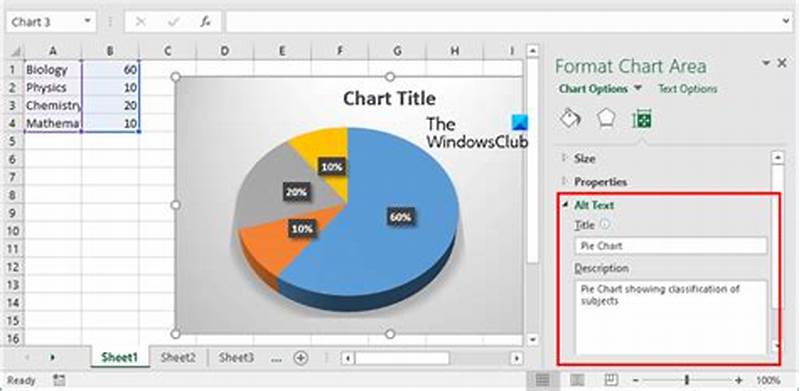
Task: Click the chart top-middle resize handle
Action: click(x=390, y=77)
